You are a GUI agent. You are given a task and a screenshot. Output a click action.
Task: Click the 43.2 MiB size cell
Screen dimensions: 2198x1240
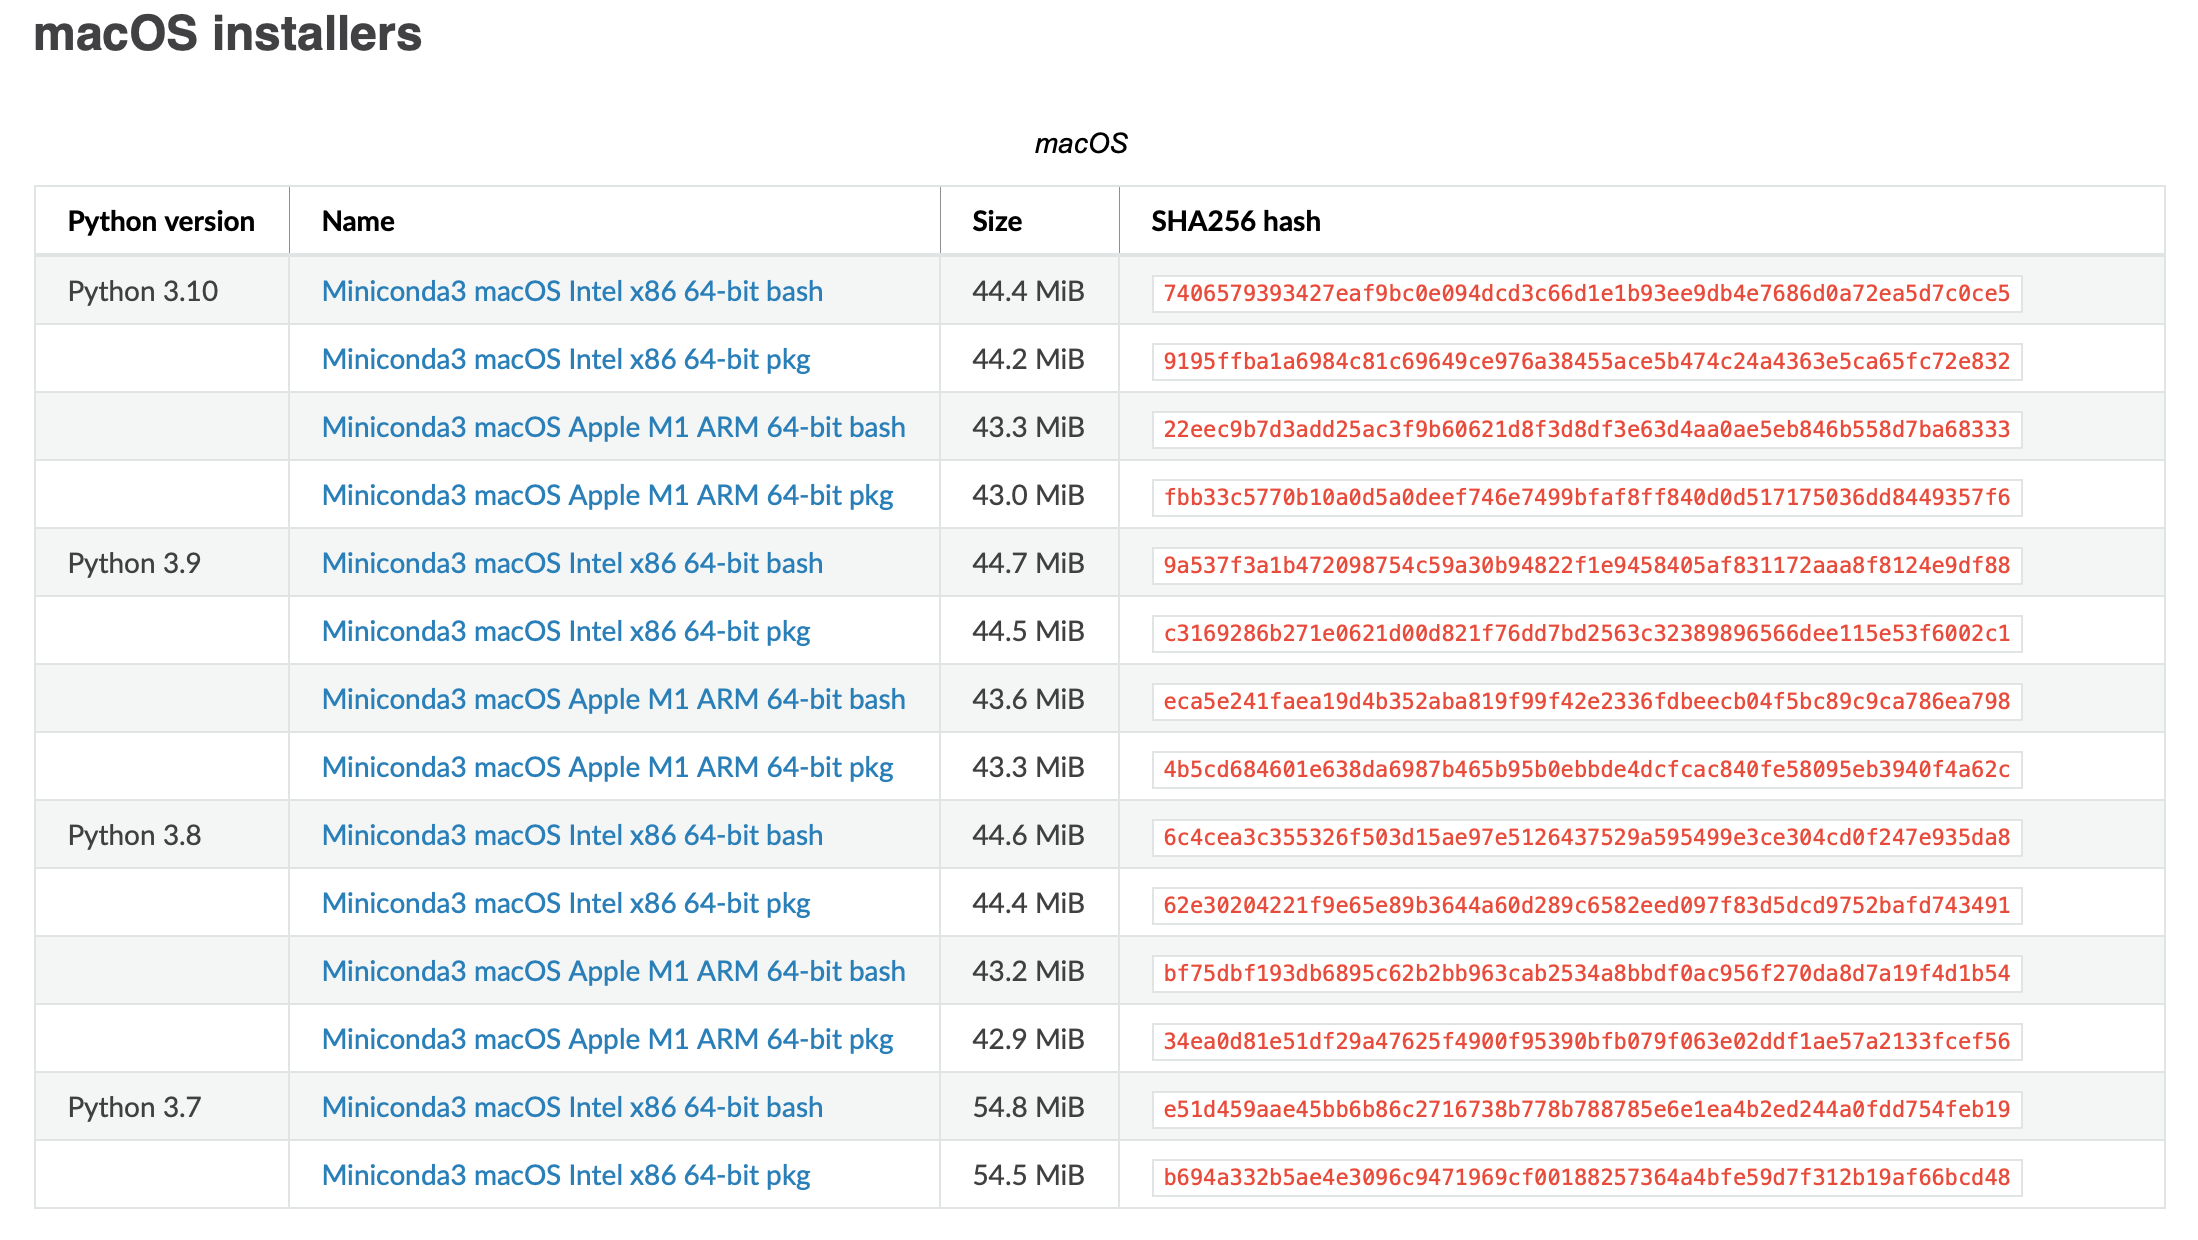tap(1028, 971)
